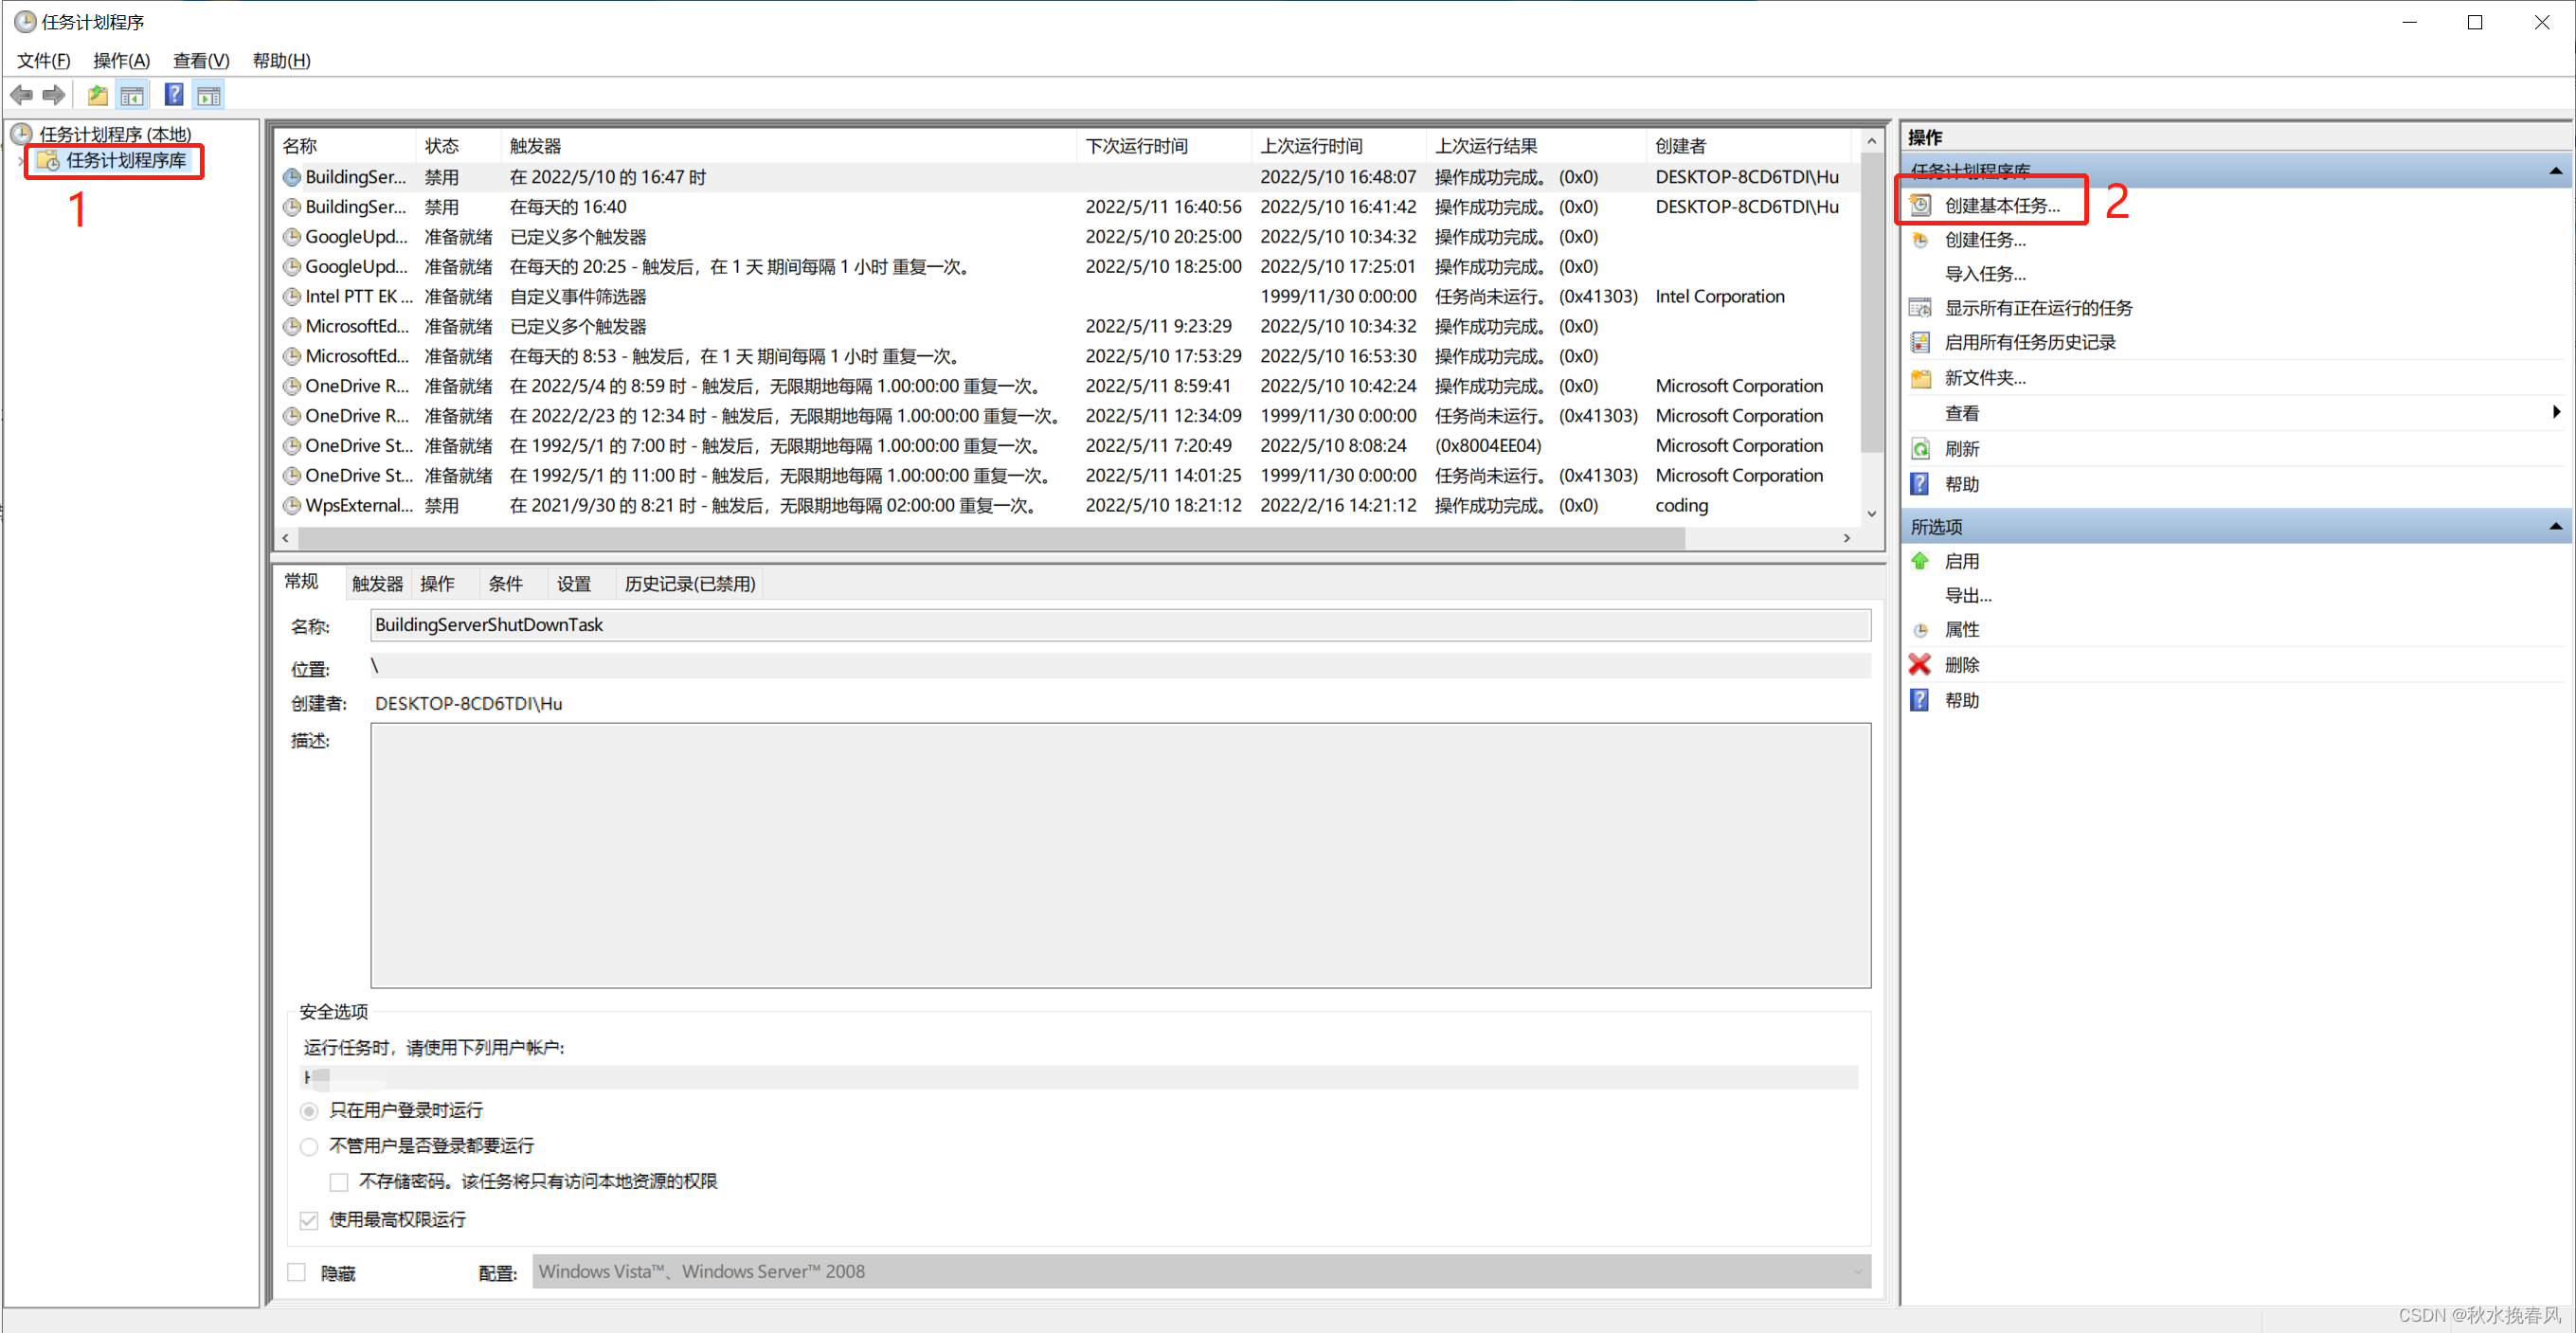The height and width of the screenshot is (1333, 2576).
Task: Toggle the 隐藏 checkbox
Action: point(297,1273)
